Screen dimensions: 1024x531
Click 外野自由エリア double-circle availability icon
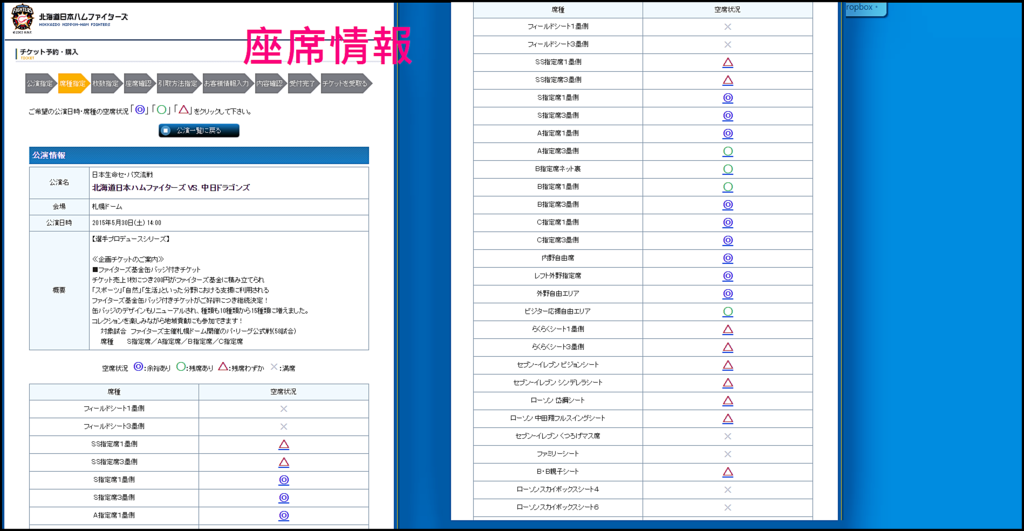click(728, 294)
